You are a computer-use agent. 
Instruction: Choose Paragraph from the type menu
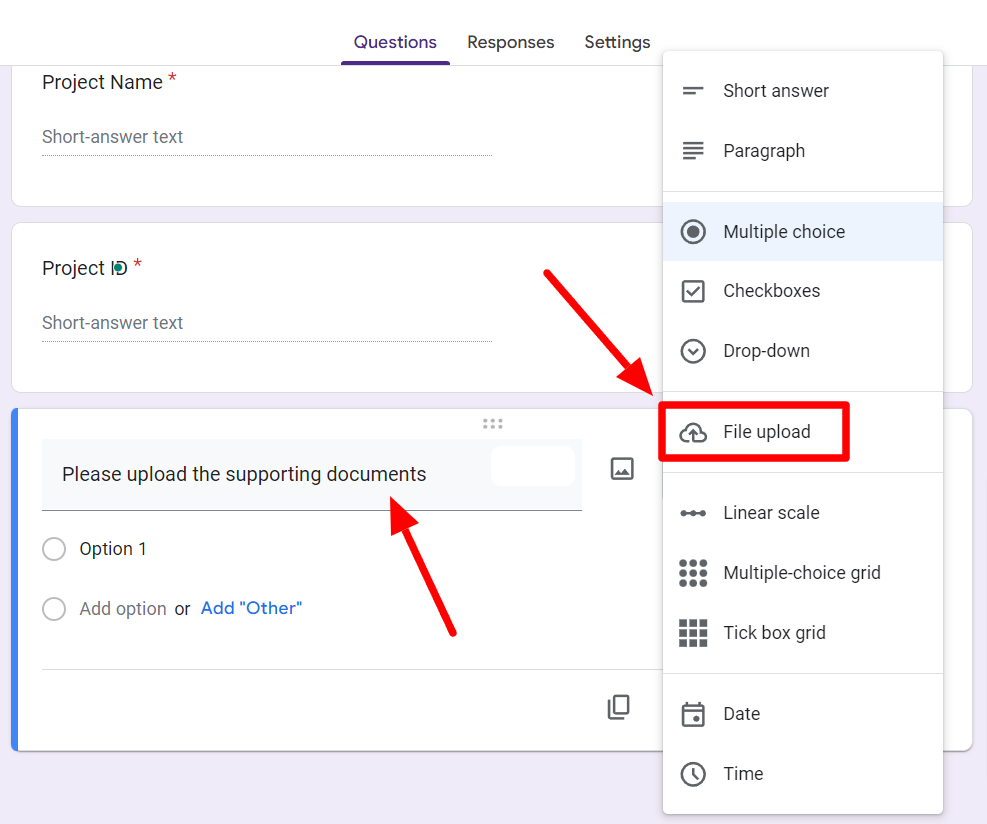803,151
